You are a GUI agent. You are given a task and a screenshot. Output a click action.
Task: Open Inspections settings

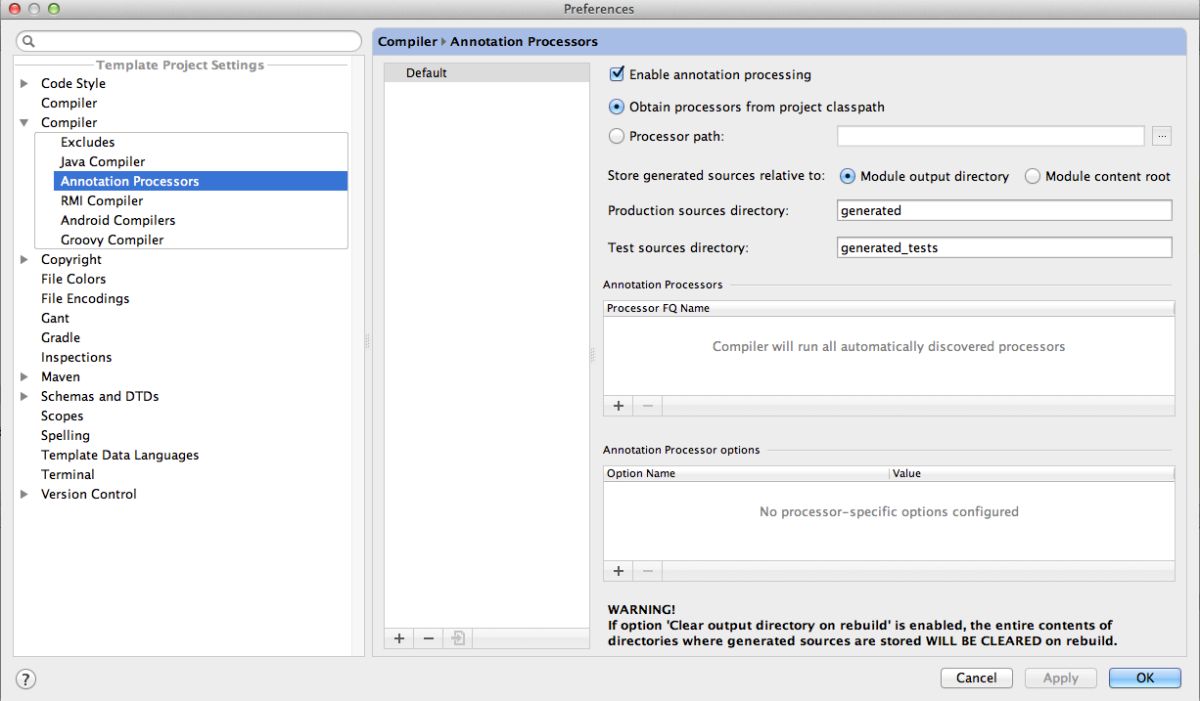pos(76,357)
